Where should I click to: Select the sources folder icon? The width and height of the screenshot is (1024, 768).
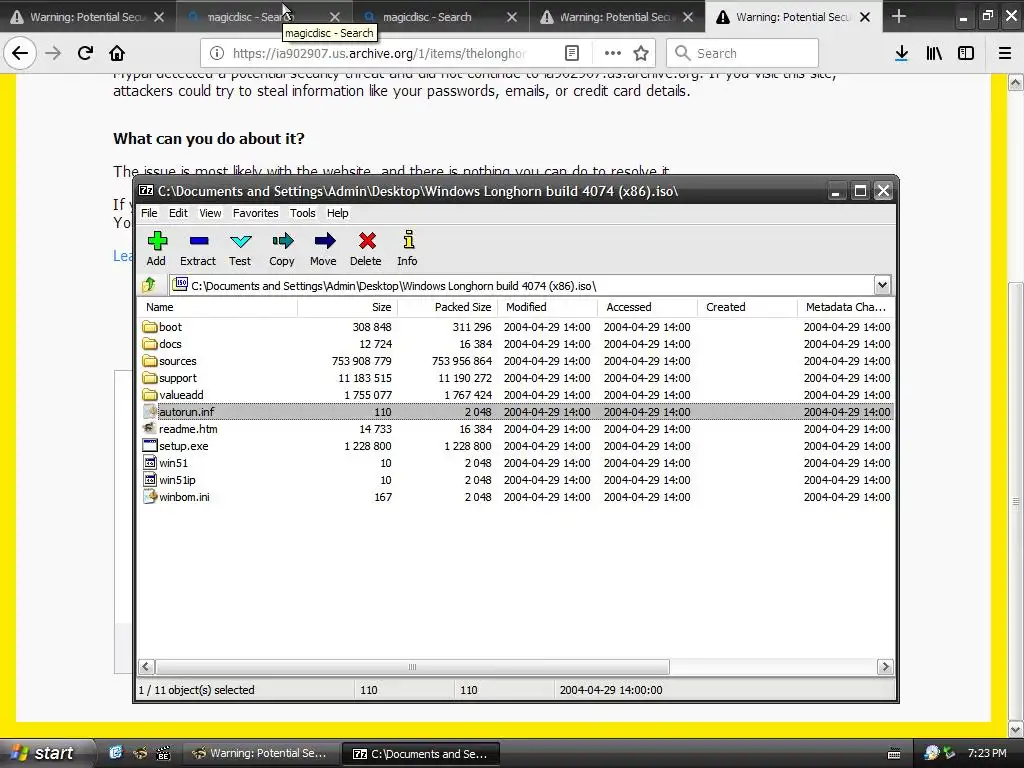150,360
